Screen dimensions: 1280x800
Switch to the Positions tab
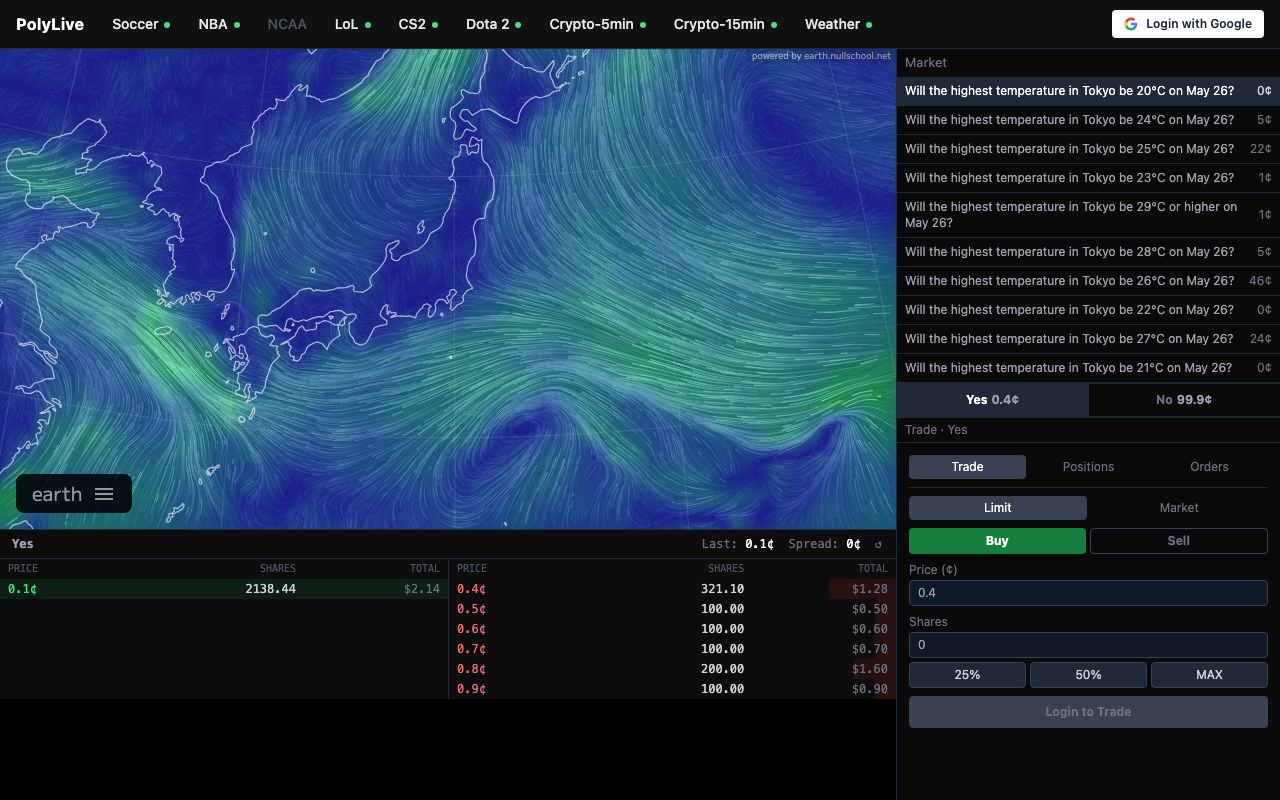(x=1088, y=467)
